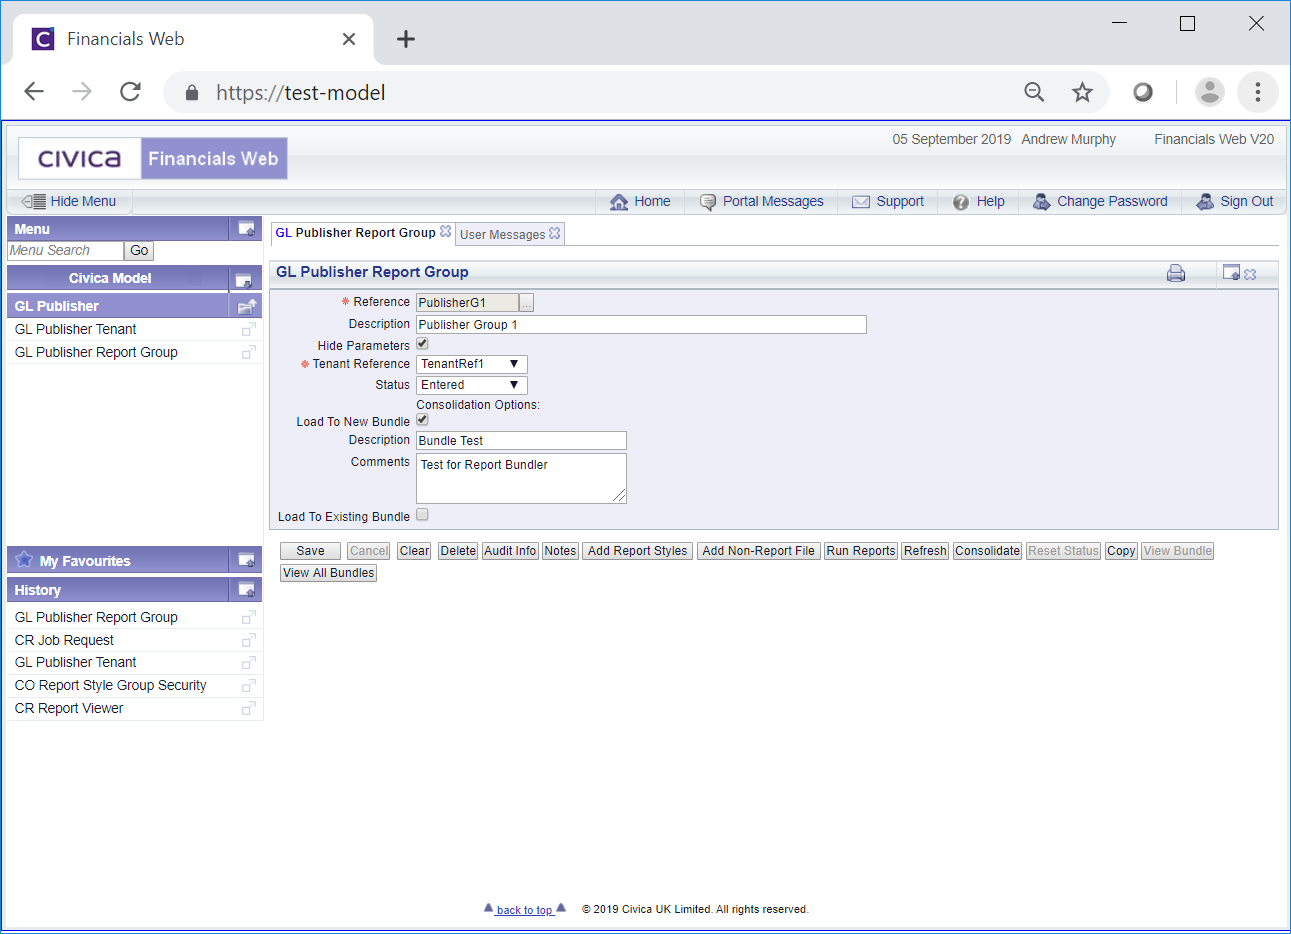Click the History panel header icon
Screen dimensions: 1291x934
click(246, 590)
